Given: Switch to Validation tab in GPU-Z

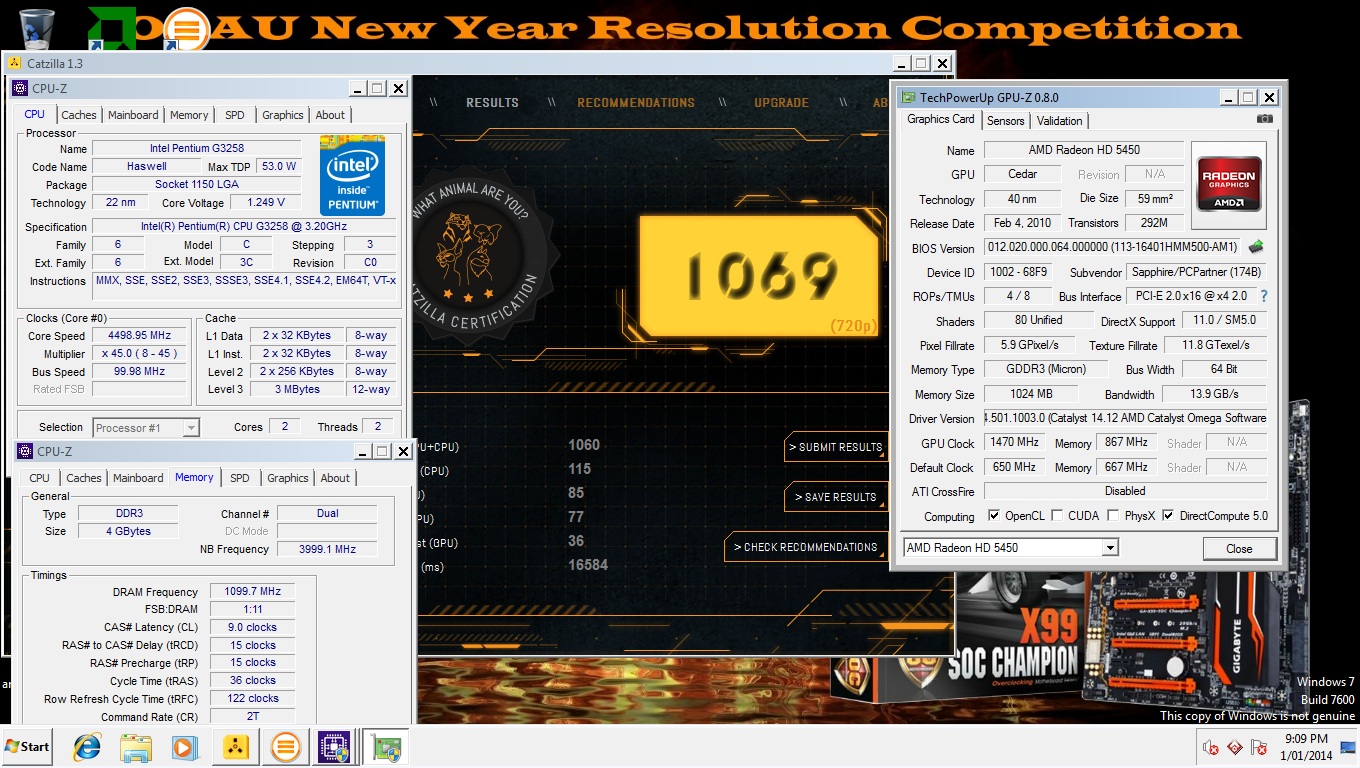Looking at the screenshot, I should (1059, 121).
